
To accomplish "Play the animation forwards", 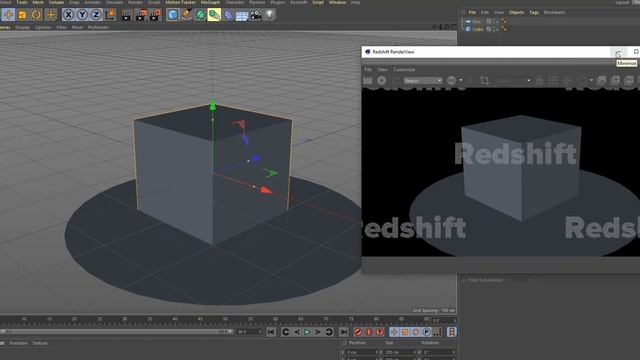I will pyautogui.click(x=307, y=332).
